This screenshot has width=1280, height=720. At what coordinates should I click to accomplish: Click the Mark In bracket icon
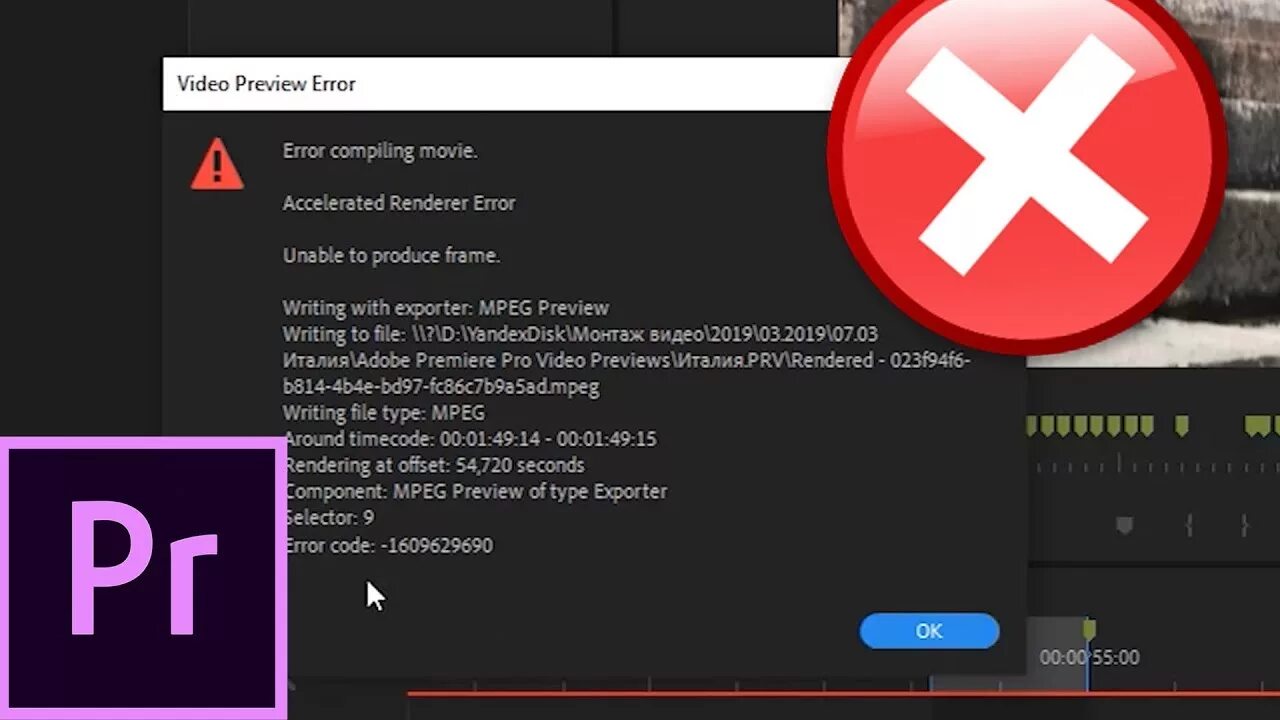point(1190,525)
